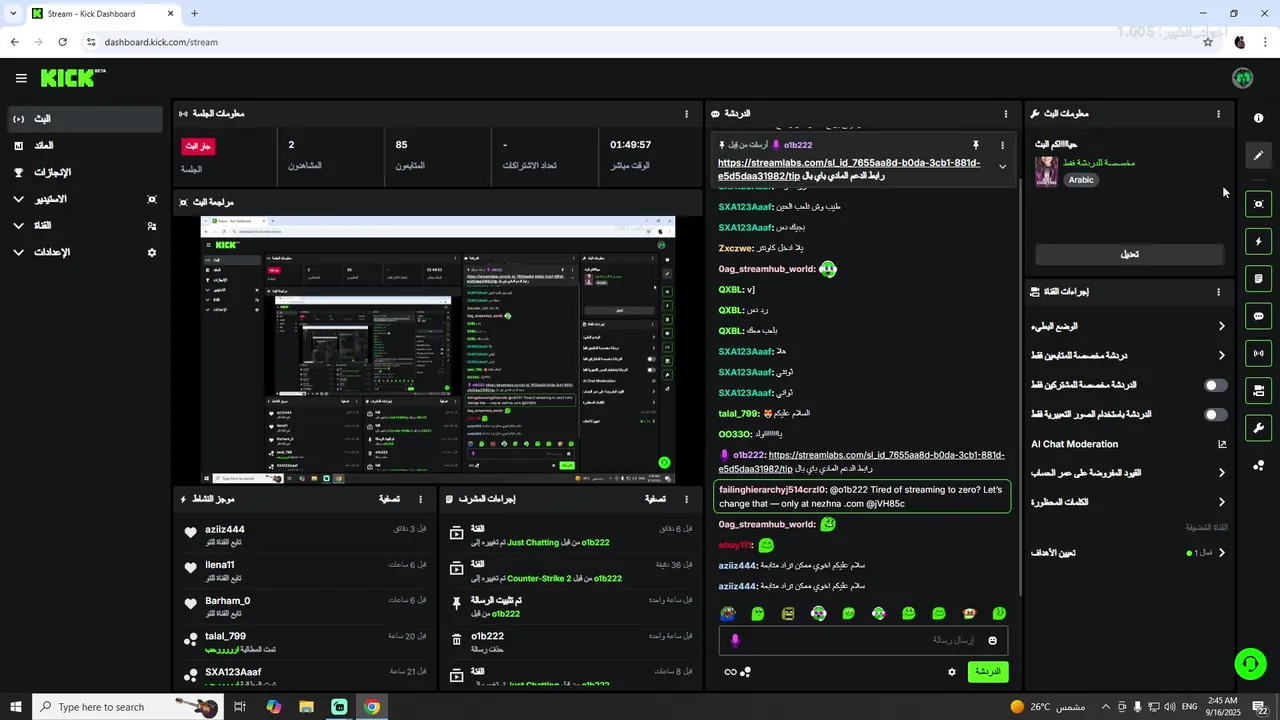Screen dimensions: 1280x720
Task: Open a new browser tab
Action: [x=194, y=13]
